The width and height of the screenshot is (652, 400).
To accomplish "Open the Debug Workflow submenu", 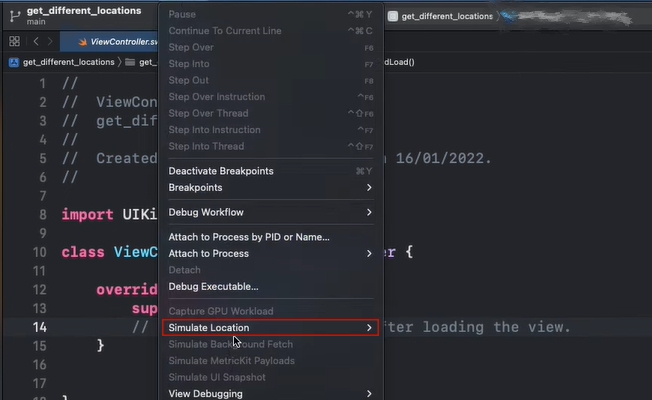I will click(270, 212).
